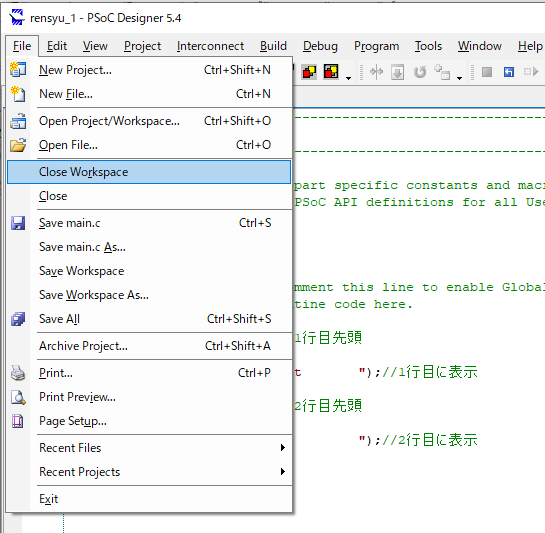Click the Save All stacked disks icon
The height and width of the screenshot is (533, 545).
coord(18,319)
